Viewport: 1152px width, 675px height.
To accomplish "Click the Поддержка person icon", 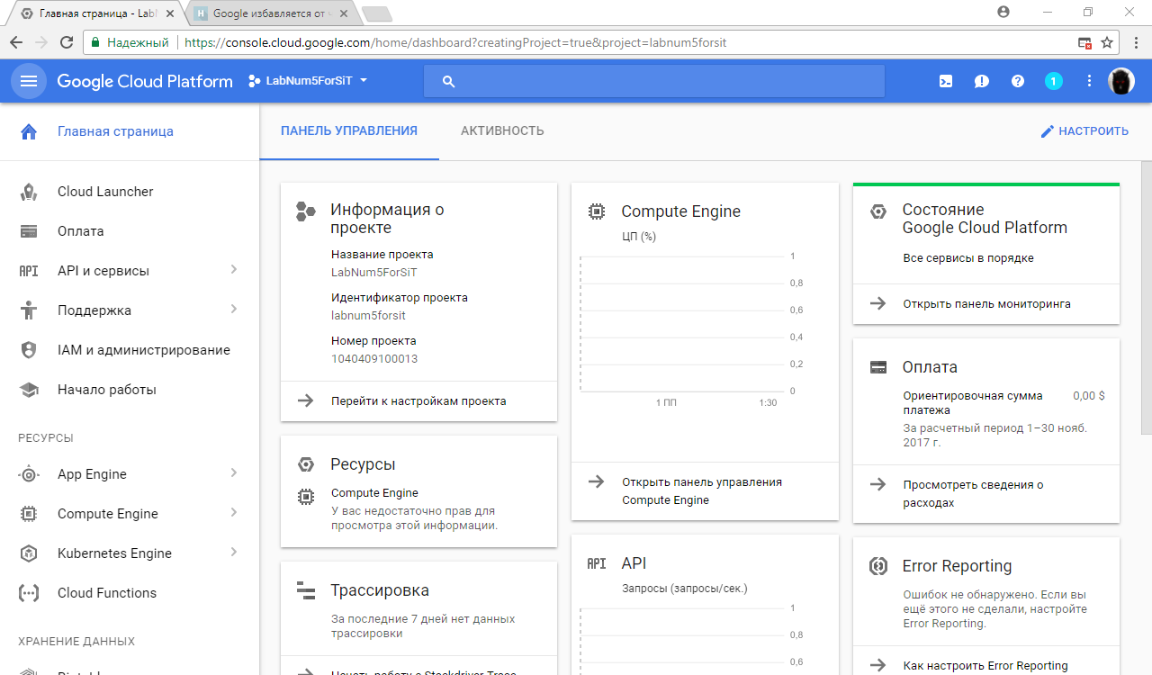I will pyautogui.click(x=29, y=311).
